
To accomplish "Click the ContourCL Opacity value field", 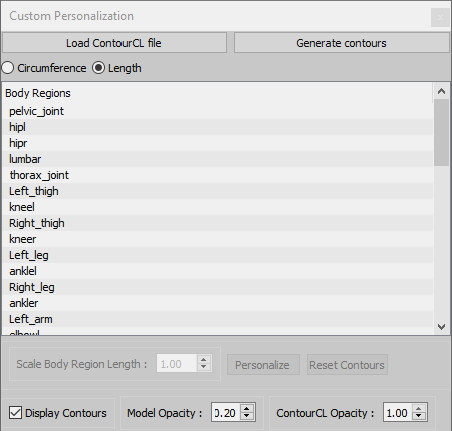I will click(x=397, y=413).
